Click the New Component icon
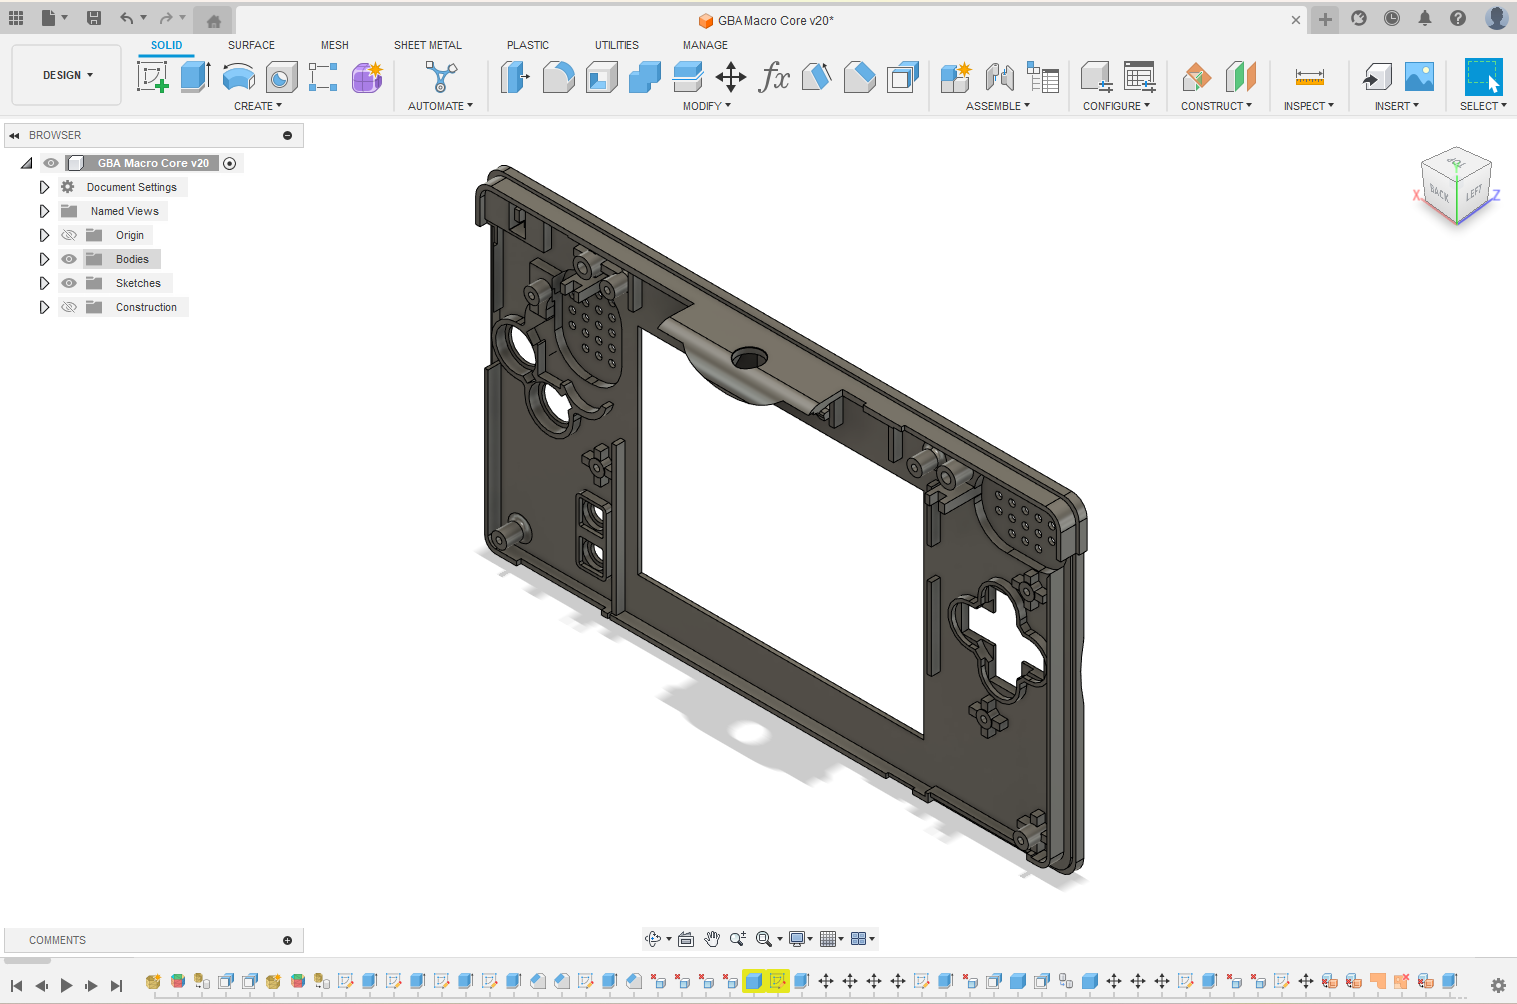The height and width of the screenshot is (1004, 1517). click(x=956, y=77)
